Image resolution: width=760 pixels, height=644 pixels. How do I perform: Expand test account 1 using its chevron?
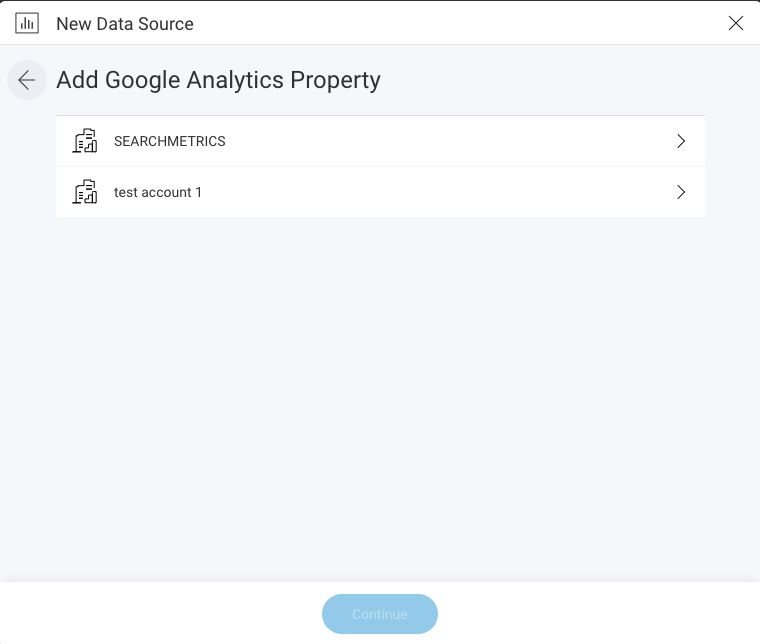coord(681,192)
